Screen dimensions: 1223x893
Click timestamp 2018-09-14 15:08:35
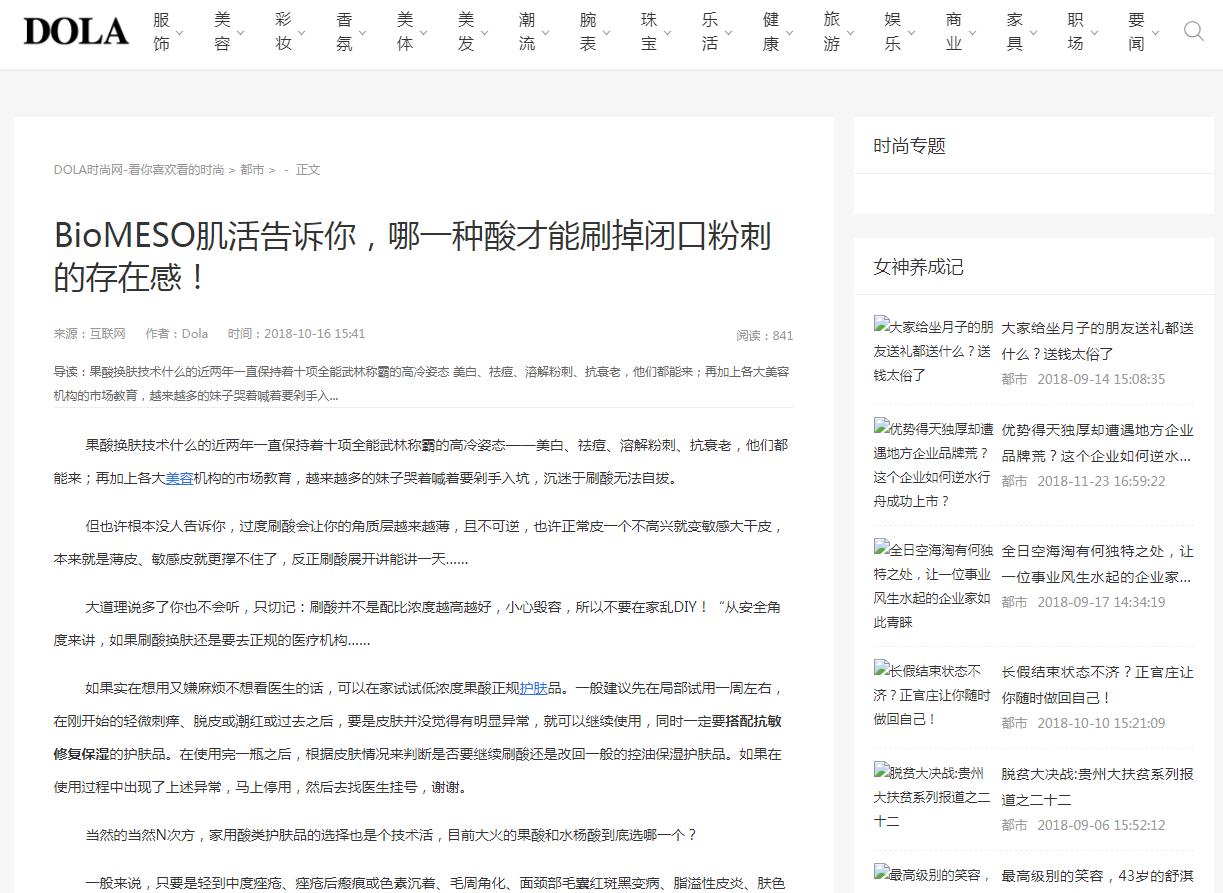coord(1101,379)
